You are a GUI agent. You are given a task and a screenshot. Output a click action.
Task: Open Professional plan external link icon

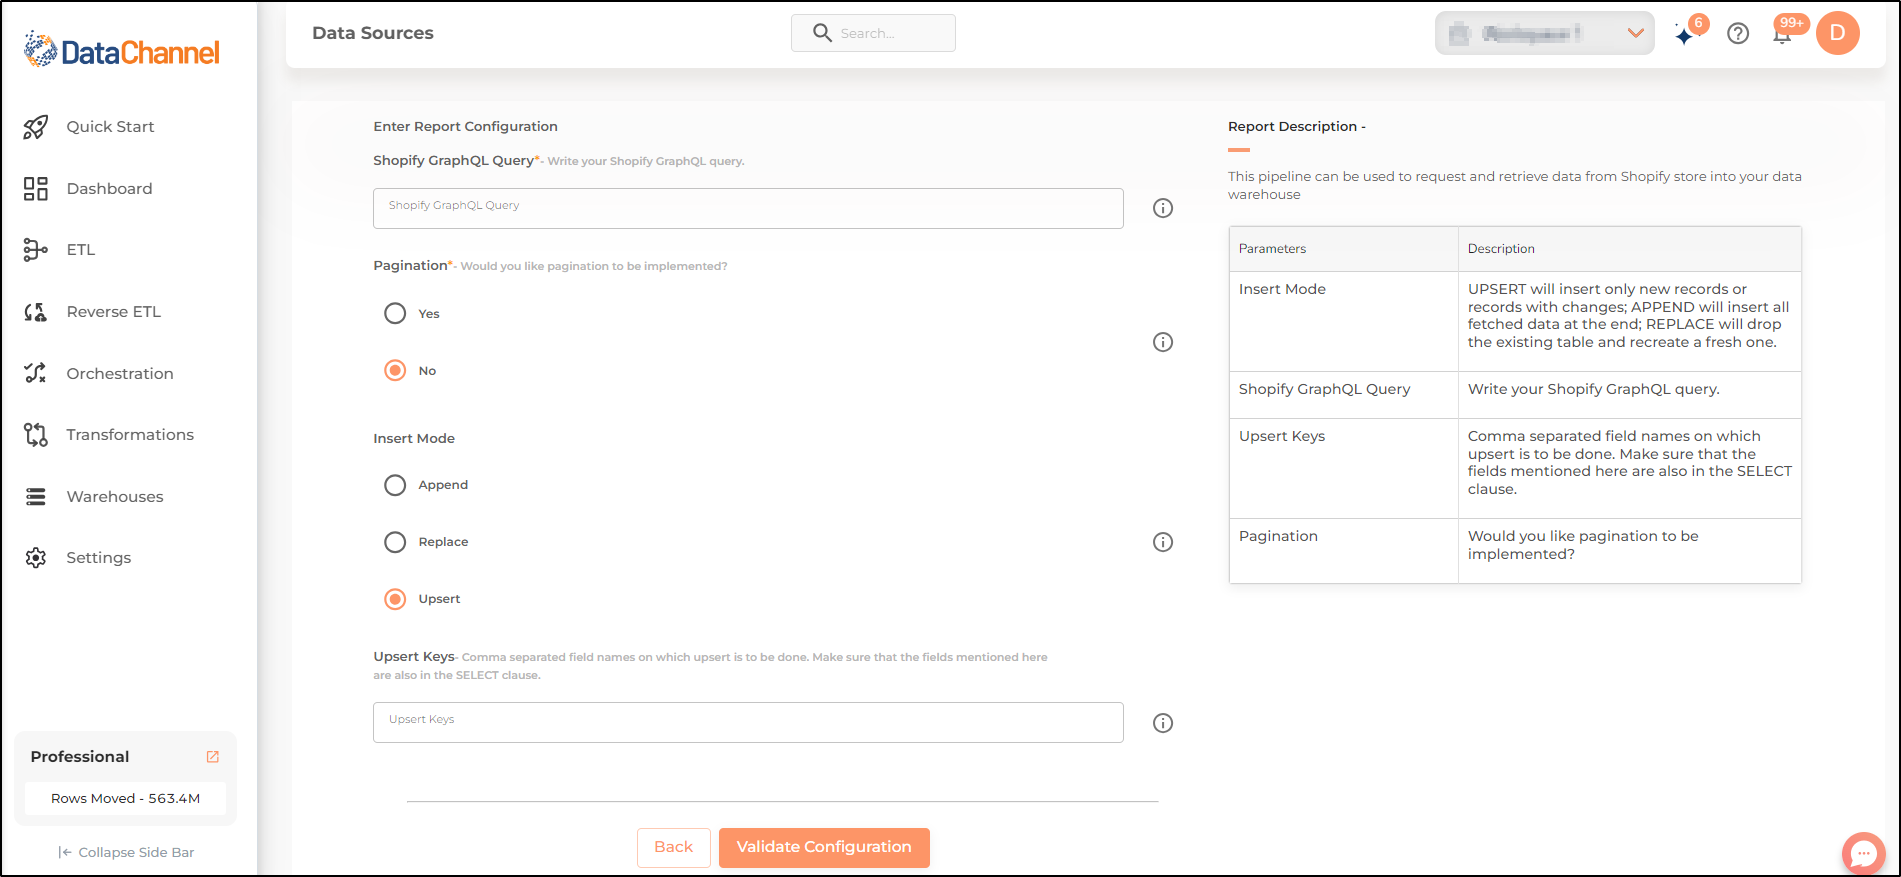[212, 757]
